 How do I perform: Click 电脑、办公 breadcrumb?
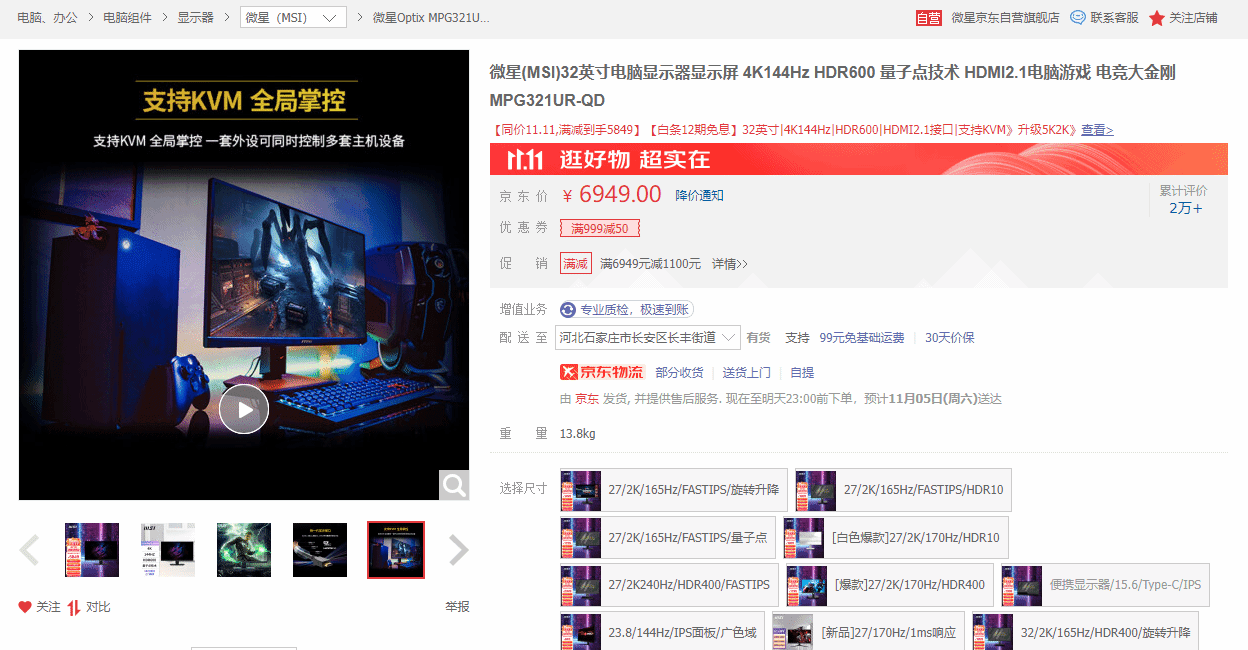click(x=47, y=18)
